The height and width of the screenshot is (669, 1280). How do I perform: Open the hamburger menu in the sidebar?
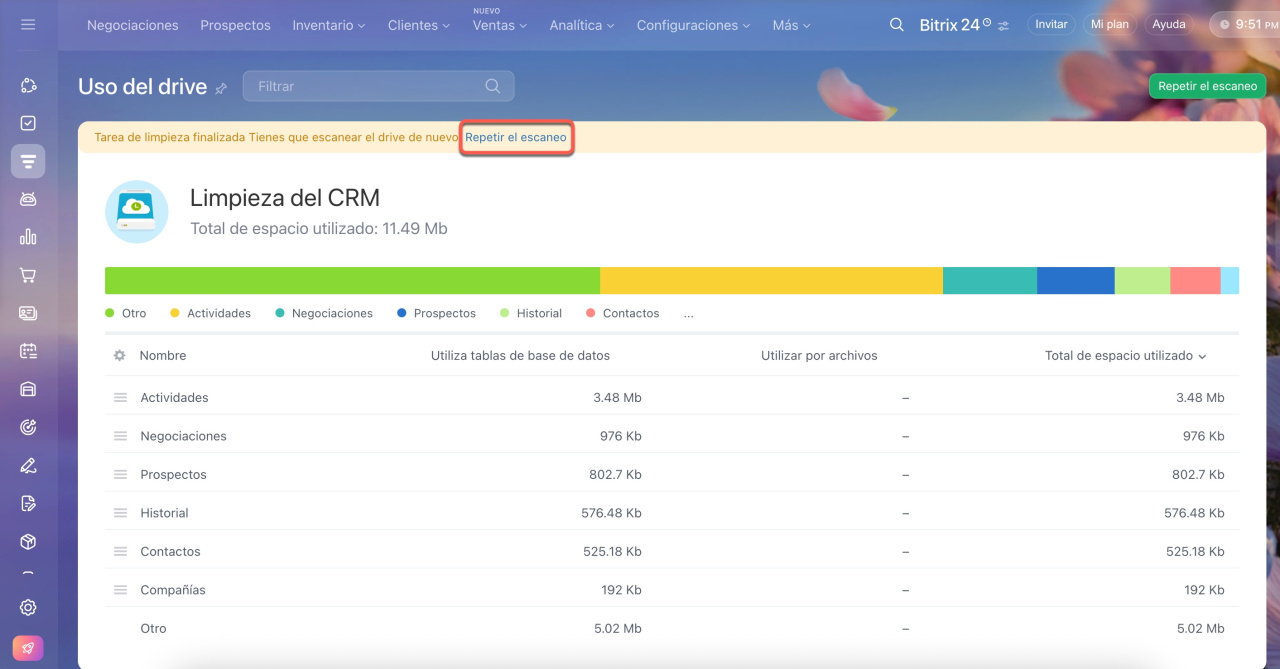click(x=28, y=24)
